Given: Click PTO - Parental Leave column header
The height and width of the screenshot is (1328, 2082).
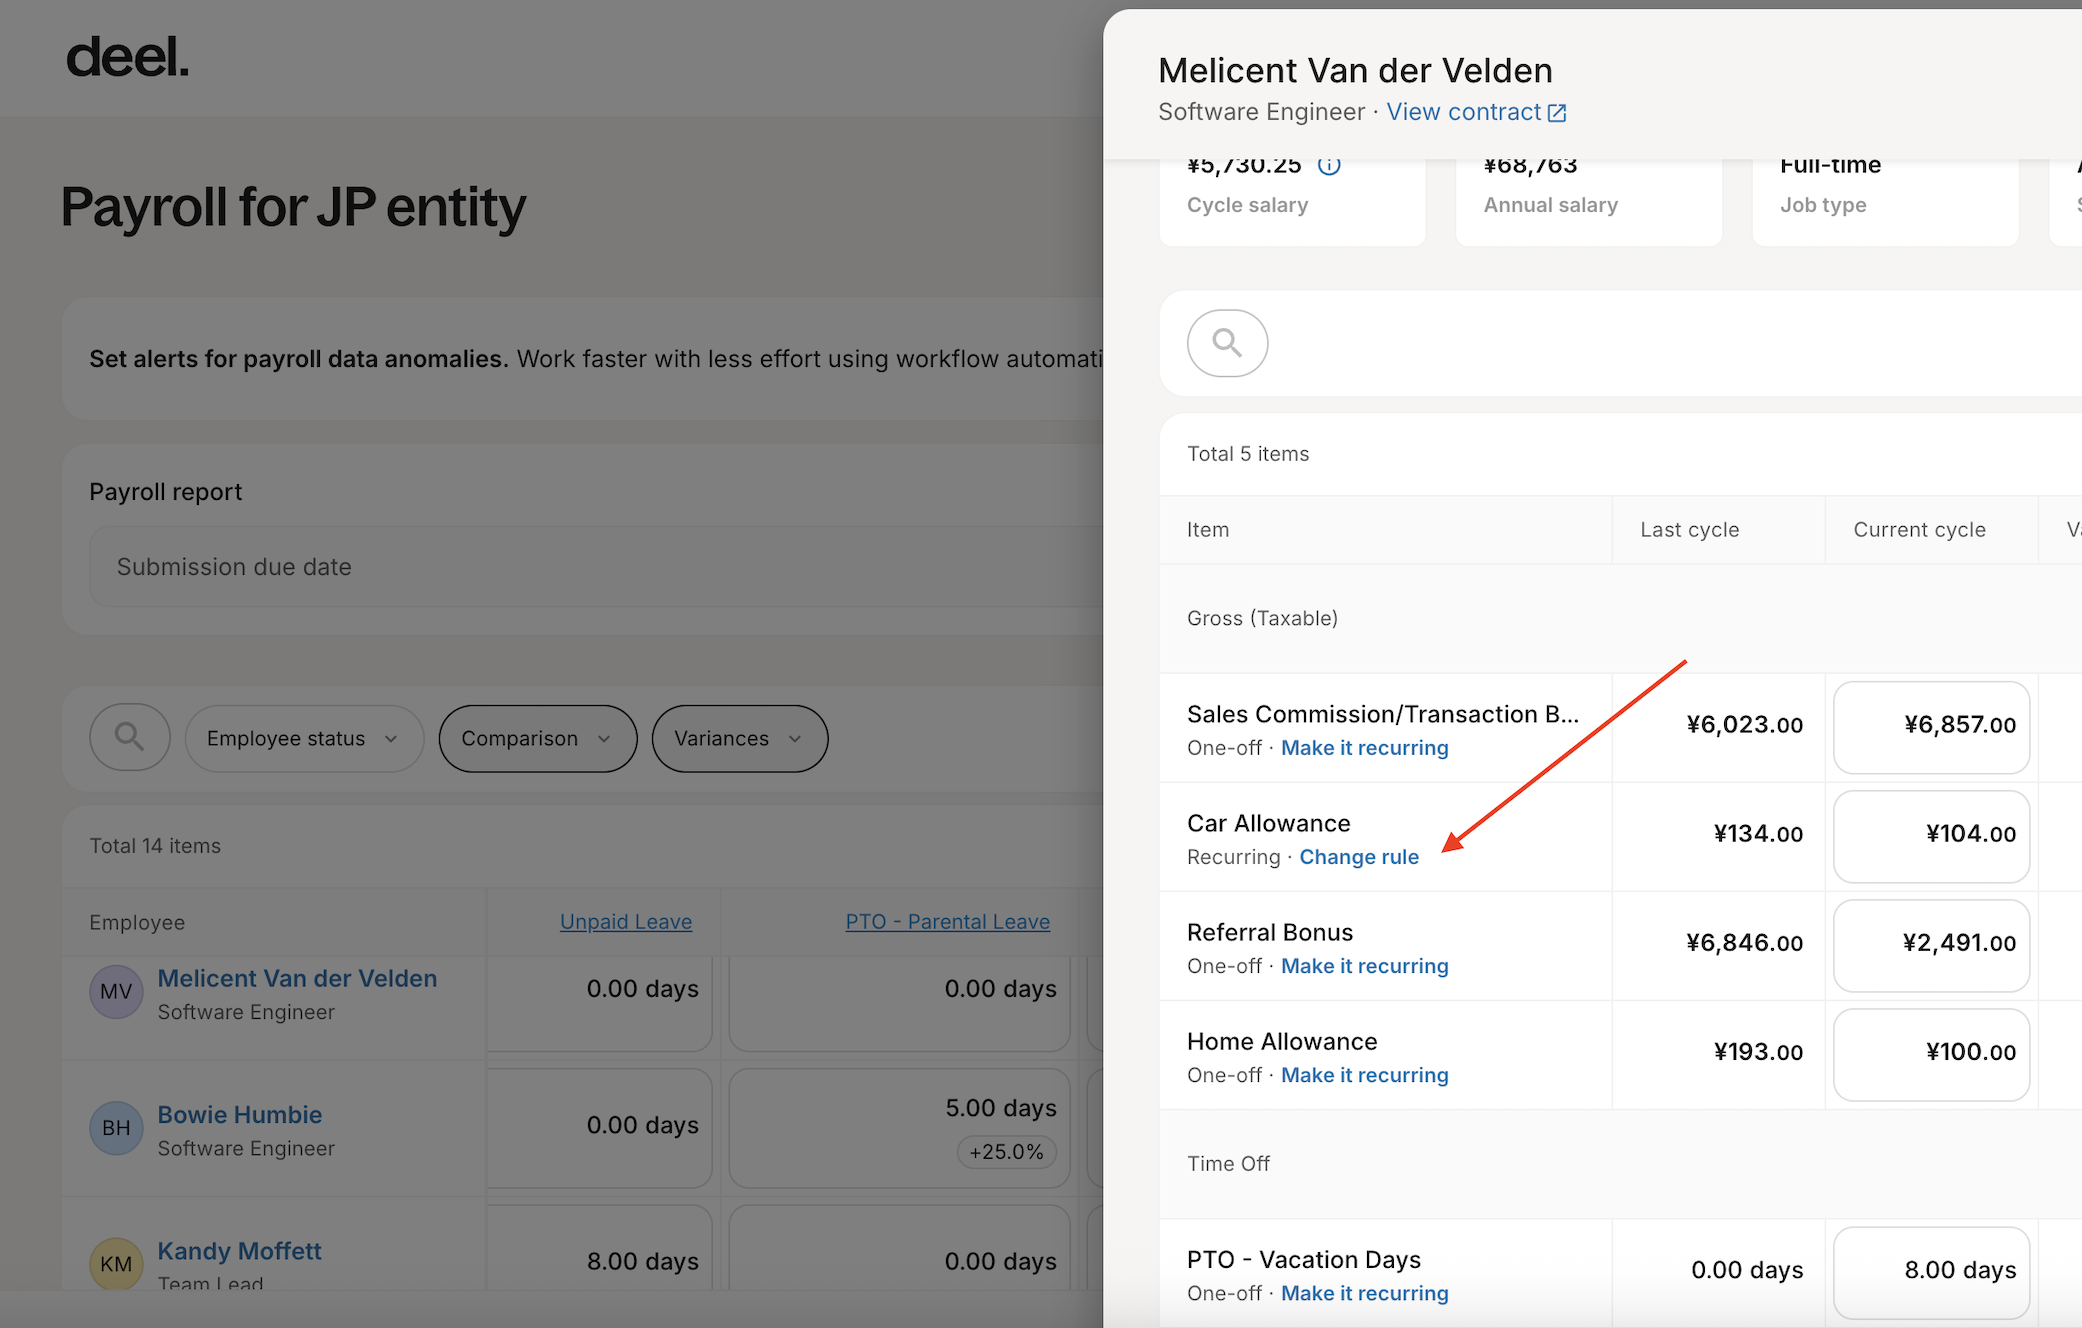Looking at the screenshot, I should point(947,922).
